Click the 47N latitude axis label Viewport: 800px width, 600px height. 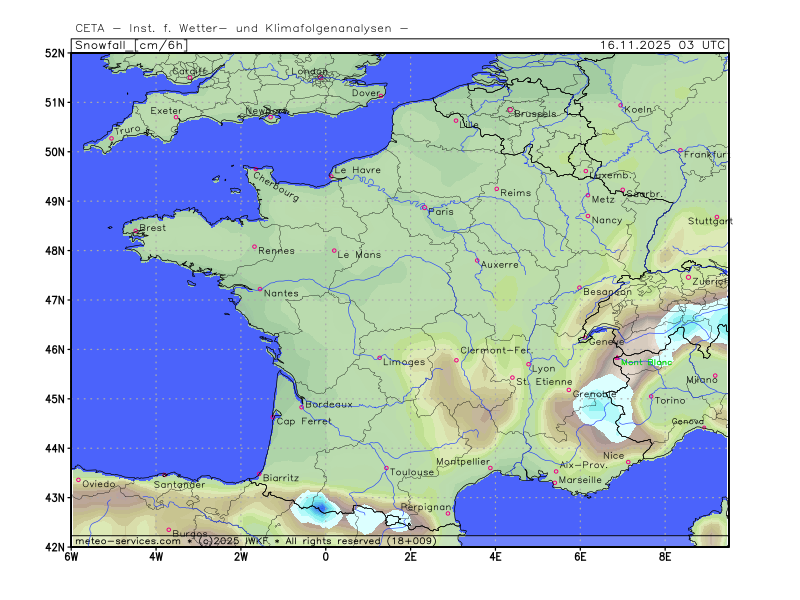coord(55,300)
